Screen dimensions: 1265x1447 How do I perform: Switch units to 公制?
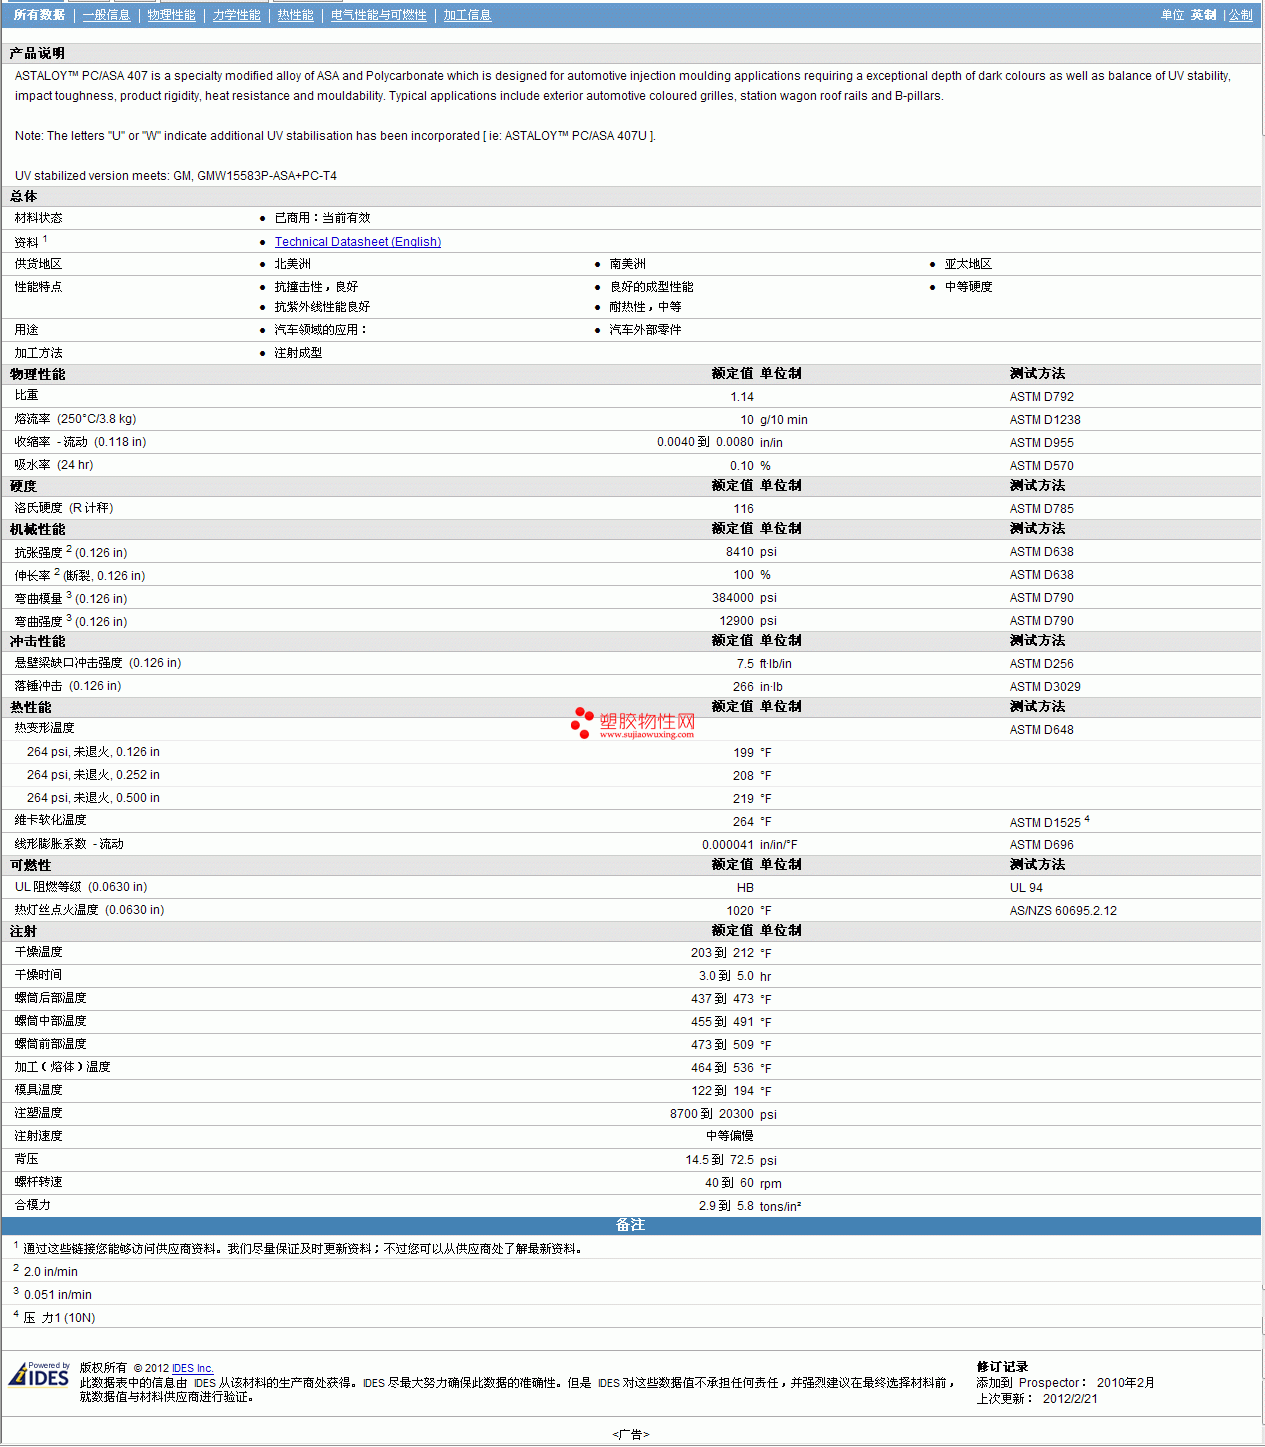pyautogui.click(x=1240, y=15)
